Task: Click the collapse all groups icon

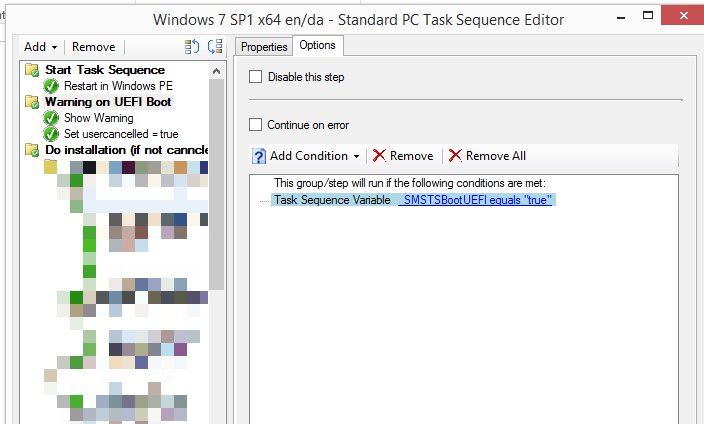Action: (215, 47)
